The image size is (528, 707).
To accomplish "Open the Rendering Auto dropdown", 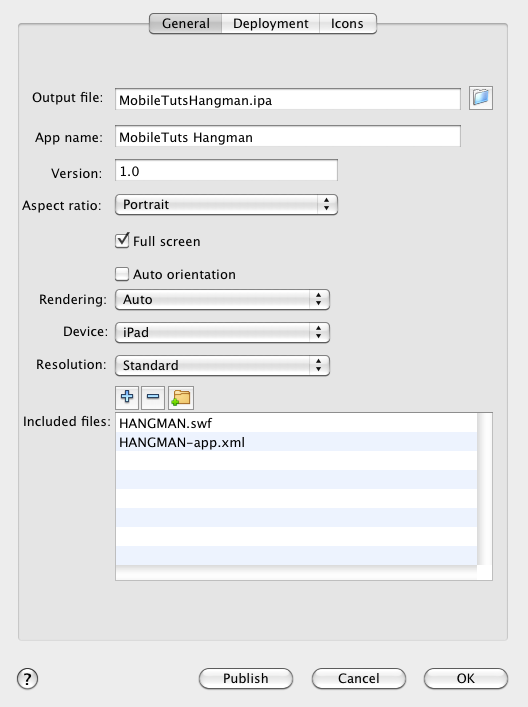I will [x=222, y=299].
